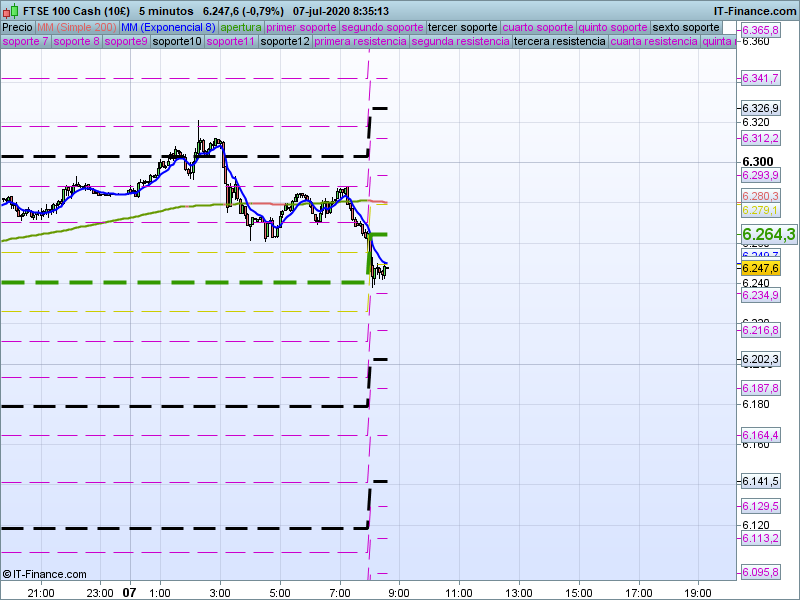Select the Precio legend label
This screenshot has width=800, height=600.
point(17,27)
